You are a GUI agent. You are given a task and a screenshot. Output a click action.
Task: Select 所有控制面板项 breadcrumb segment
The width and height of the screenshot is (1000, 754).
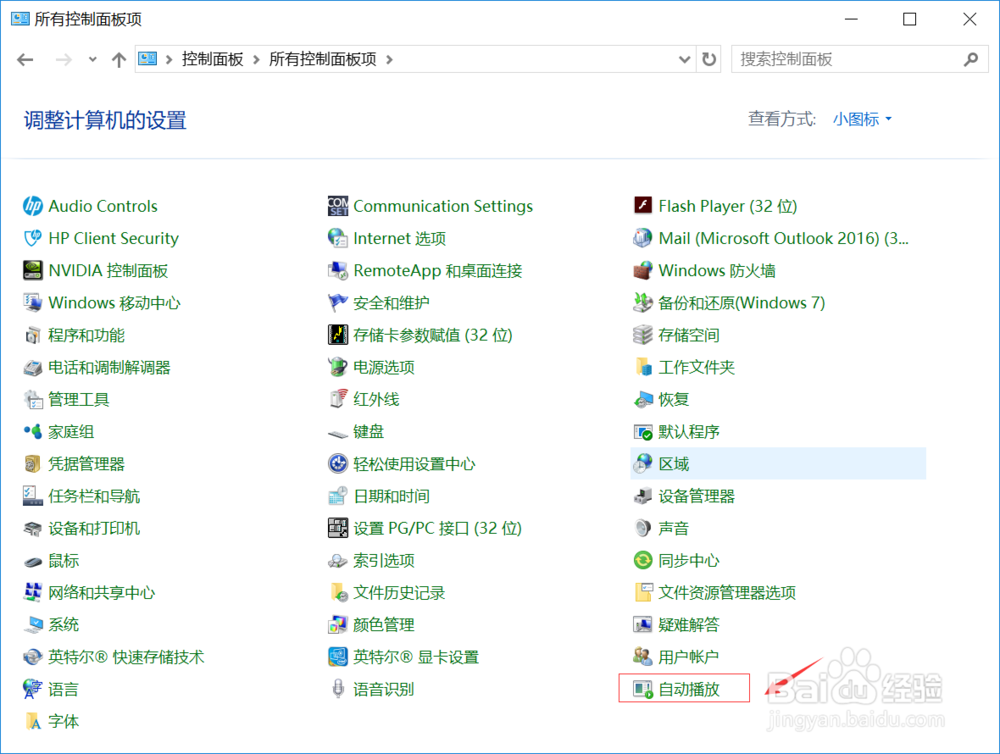[x=323, y=59]
